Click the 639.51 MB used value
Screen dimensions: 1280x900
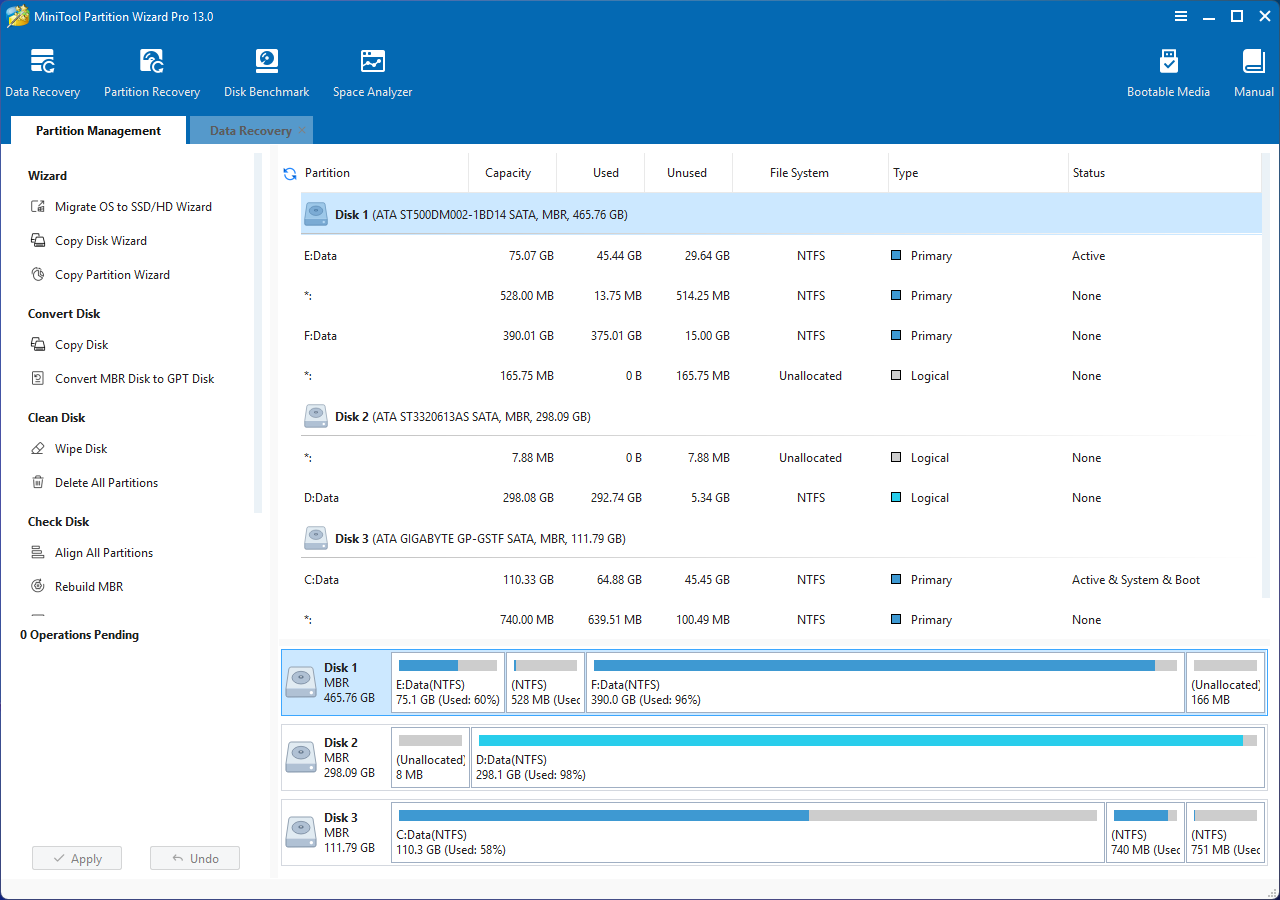615,620
